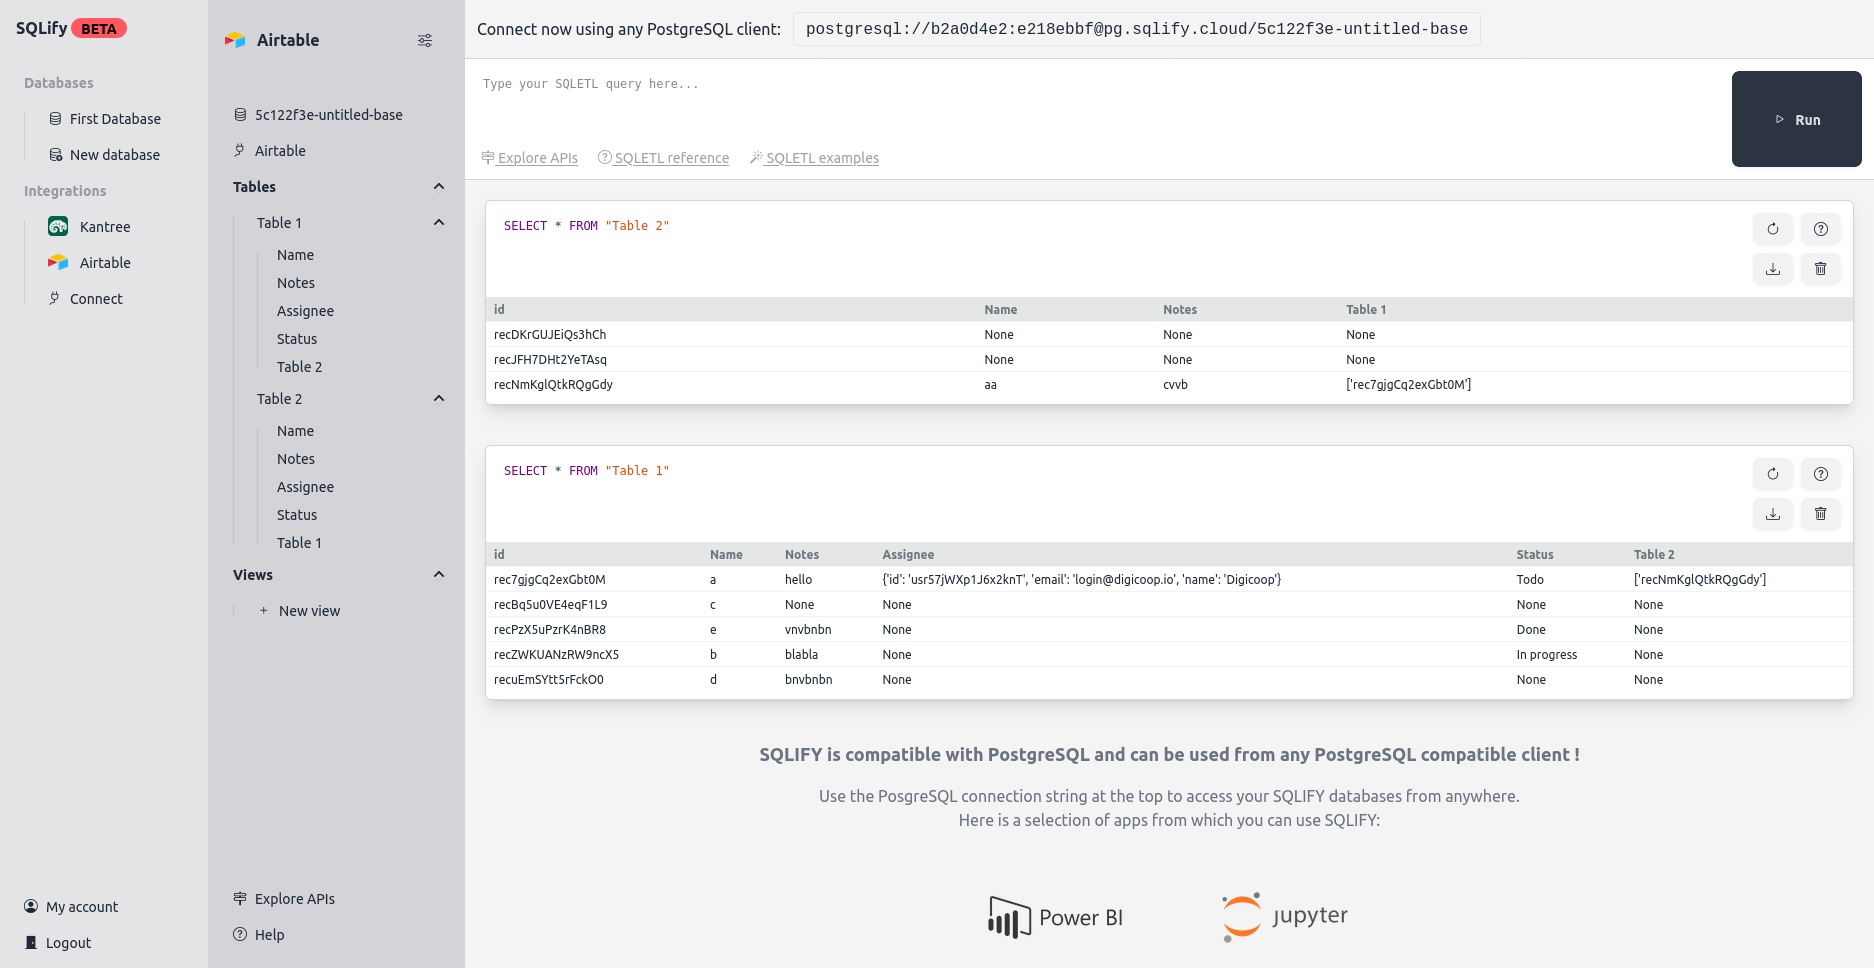Image resolution: width=1874 pixels, height=968 pixels.
Task: Collapse the Table 1 column list
Action: (438, 223)
